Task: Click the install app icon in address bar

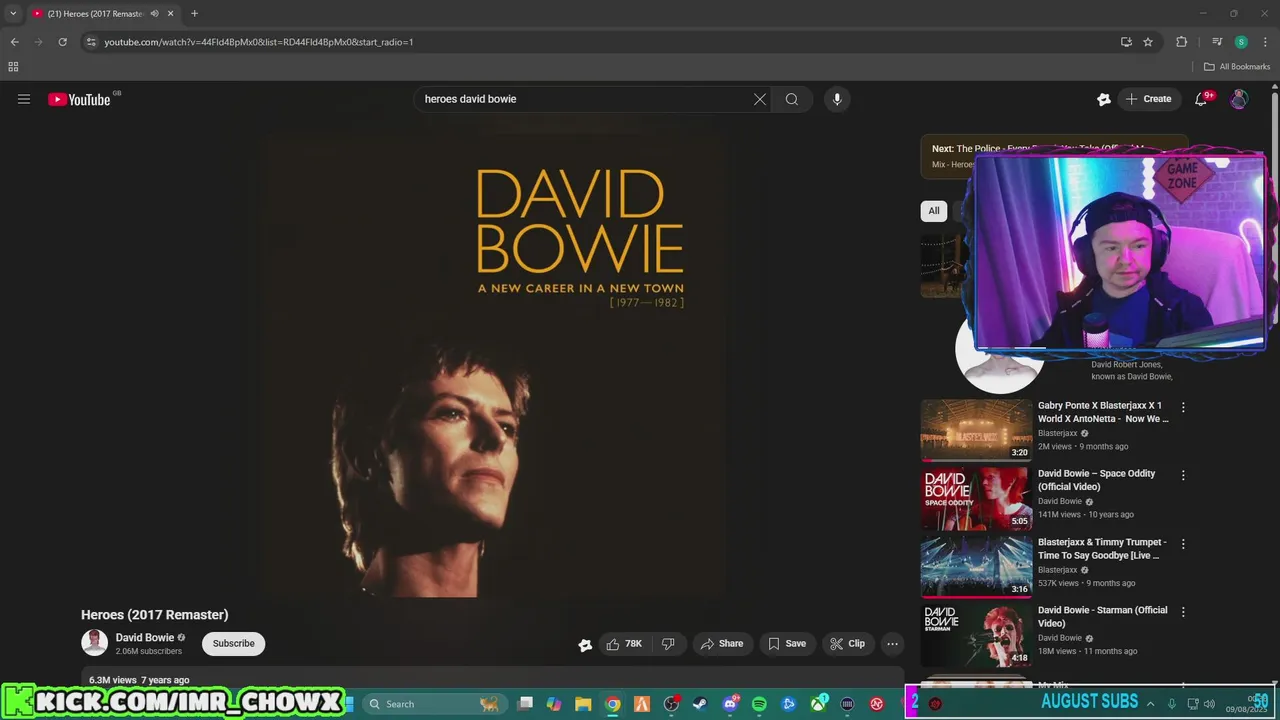Action: [x=1126, y=42]
